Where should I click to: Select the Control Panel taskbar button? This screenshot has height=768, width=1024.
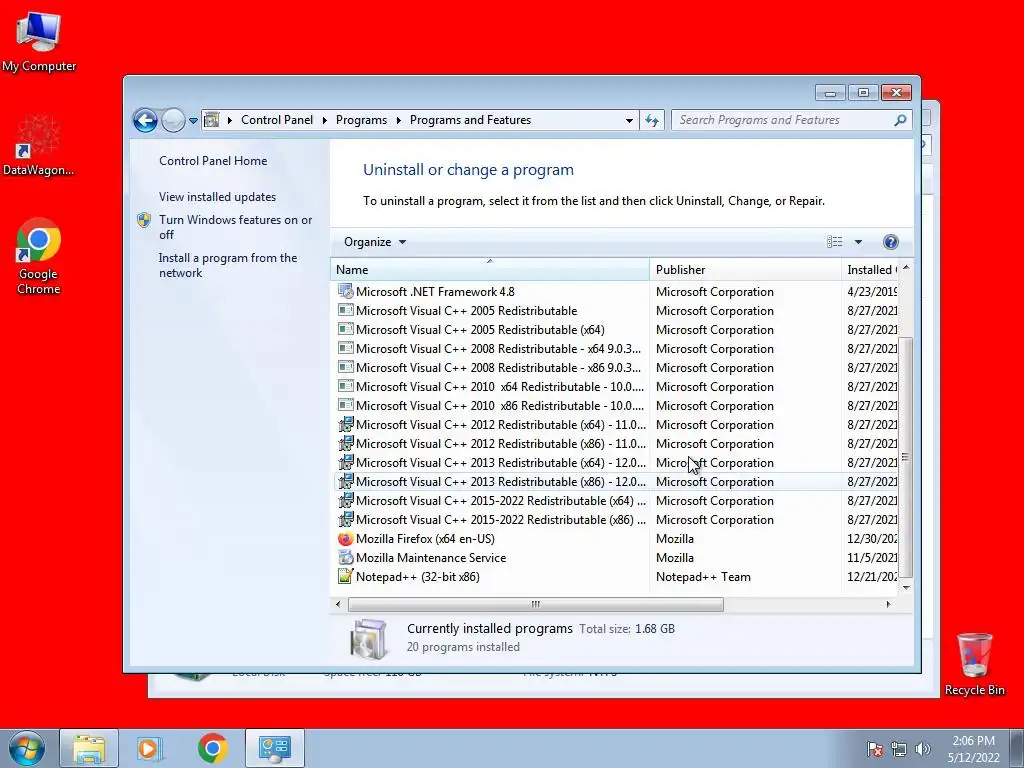274,748
